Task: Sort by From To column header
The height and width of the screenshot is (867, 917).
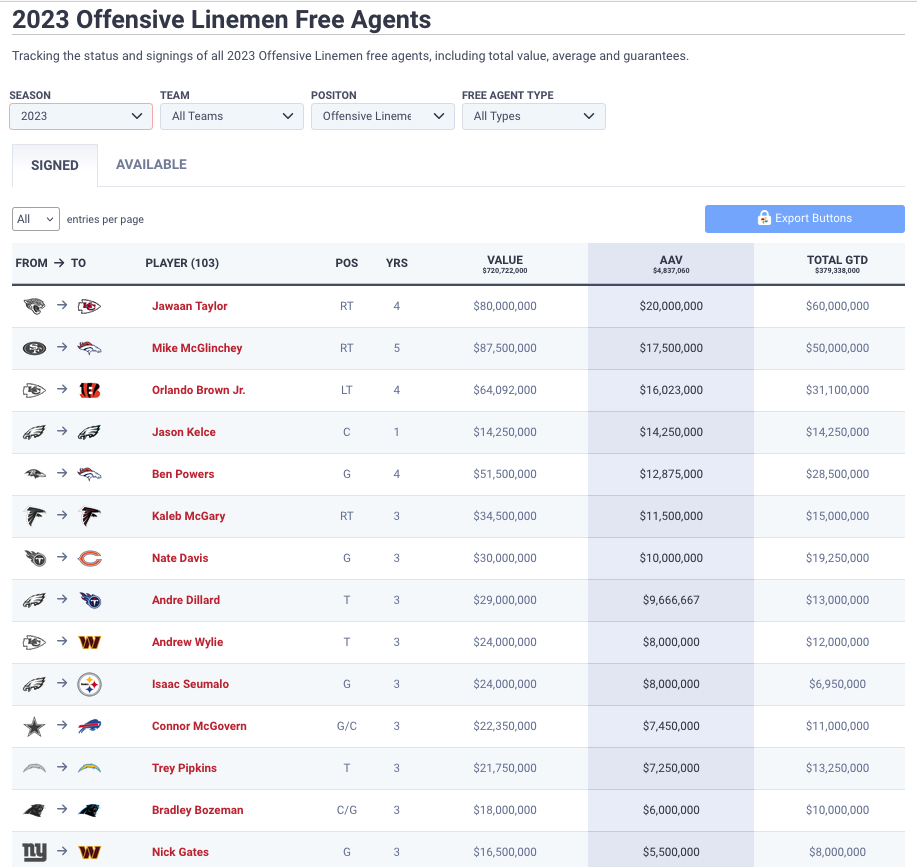Action: [50, 263]
